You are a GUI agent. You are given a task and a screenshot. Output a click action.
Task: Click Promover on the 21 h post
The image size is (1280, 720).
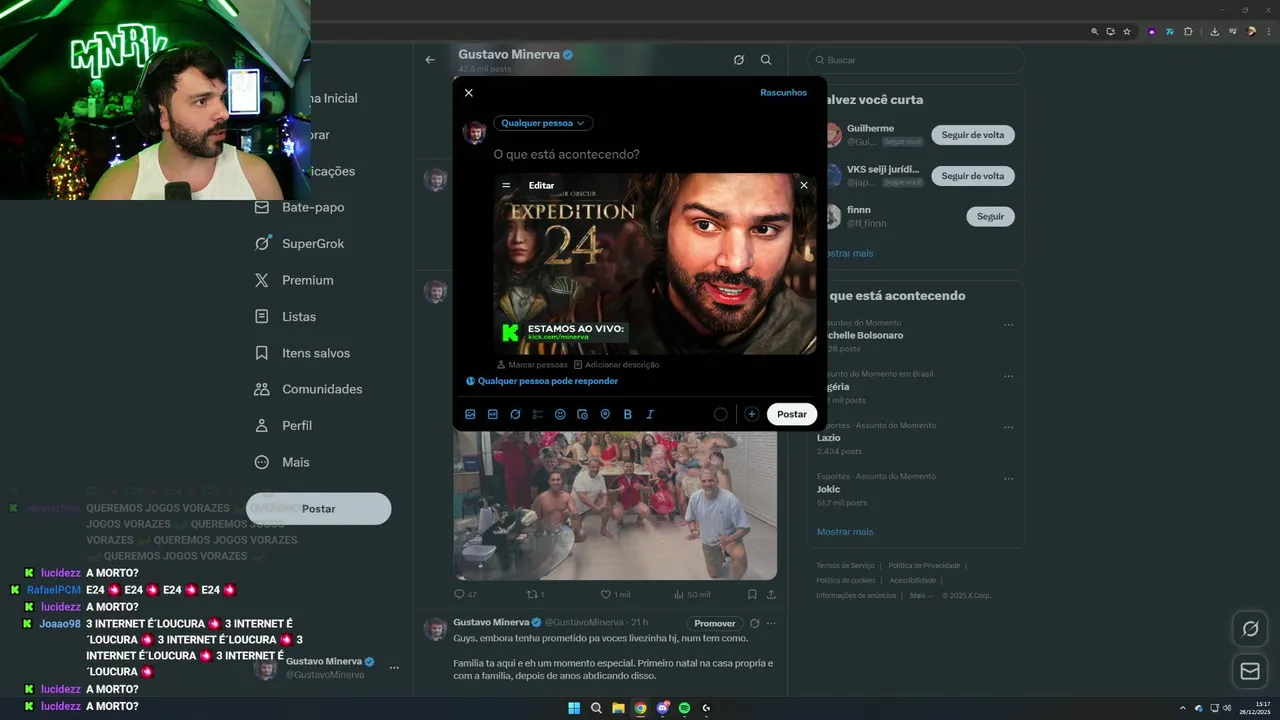[715, 623]
